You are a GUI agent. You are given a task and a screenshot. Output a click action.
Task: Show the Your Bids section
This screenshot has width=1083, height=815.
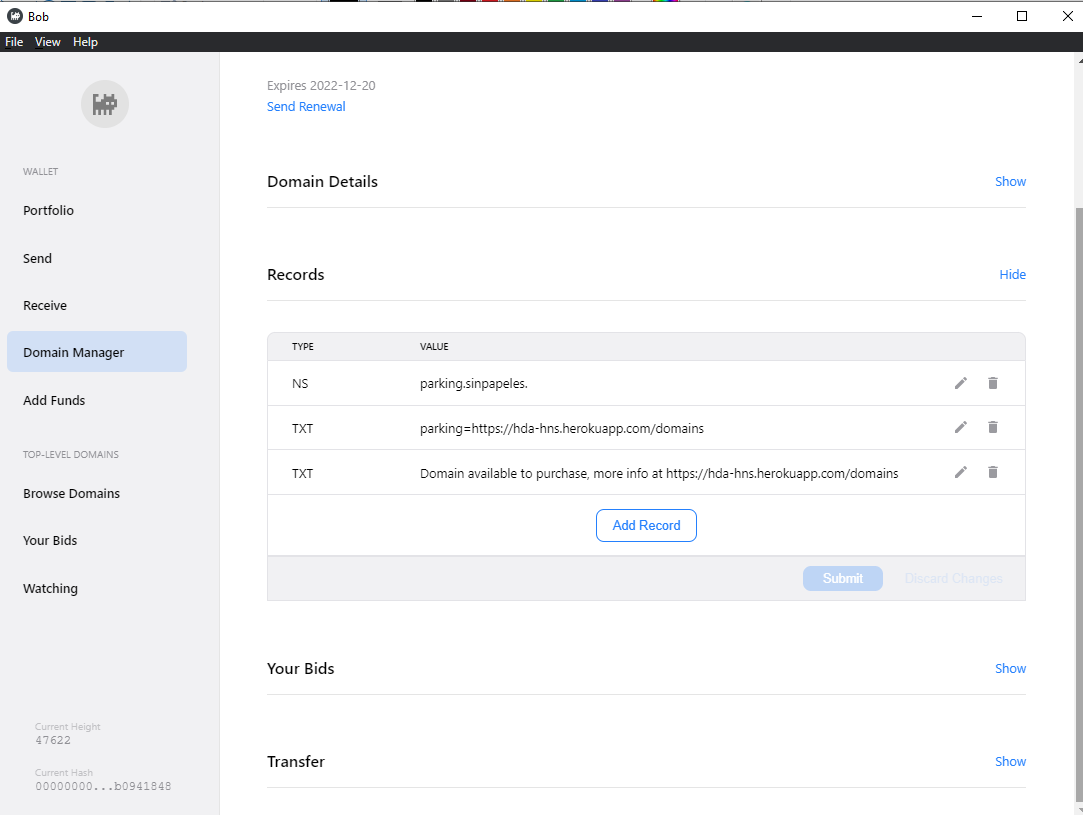pos(1010,669)
